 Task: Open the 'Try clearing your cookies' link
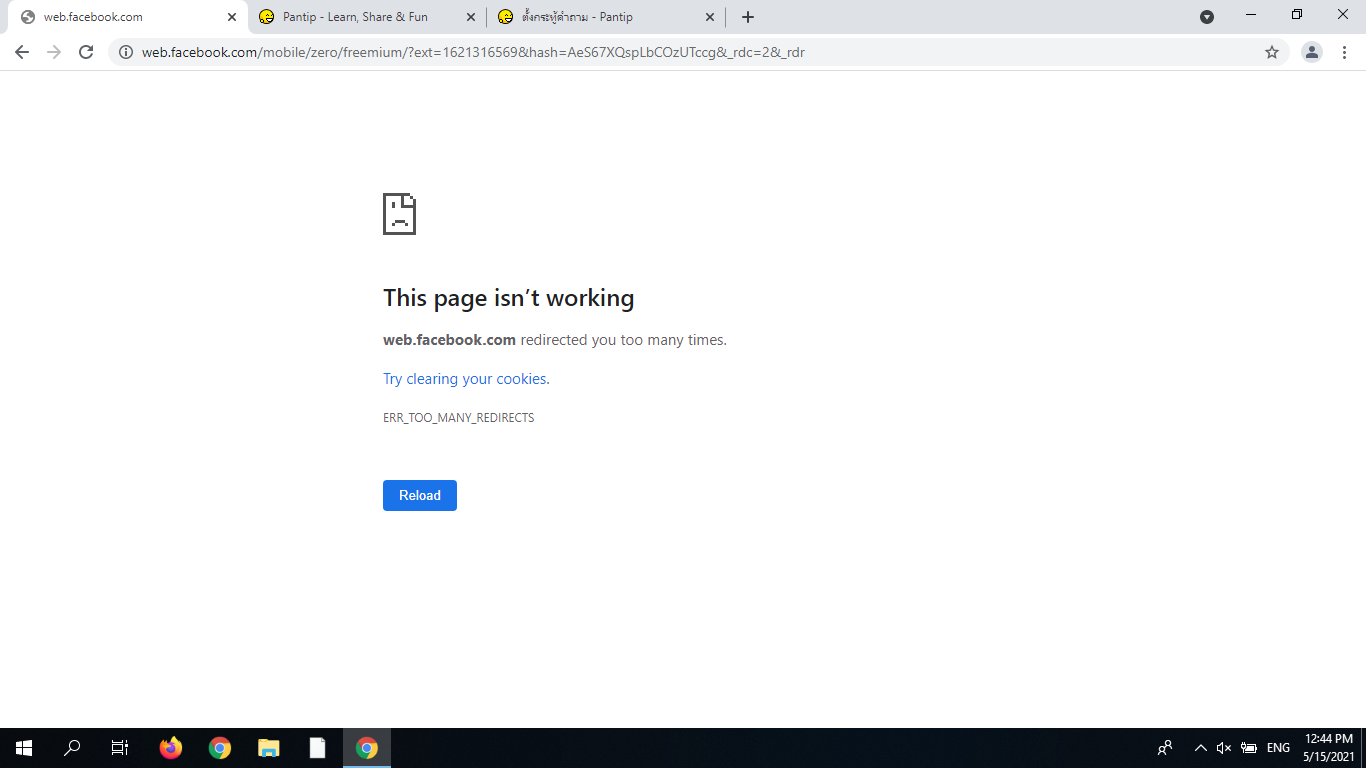[466, 379]
